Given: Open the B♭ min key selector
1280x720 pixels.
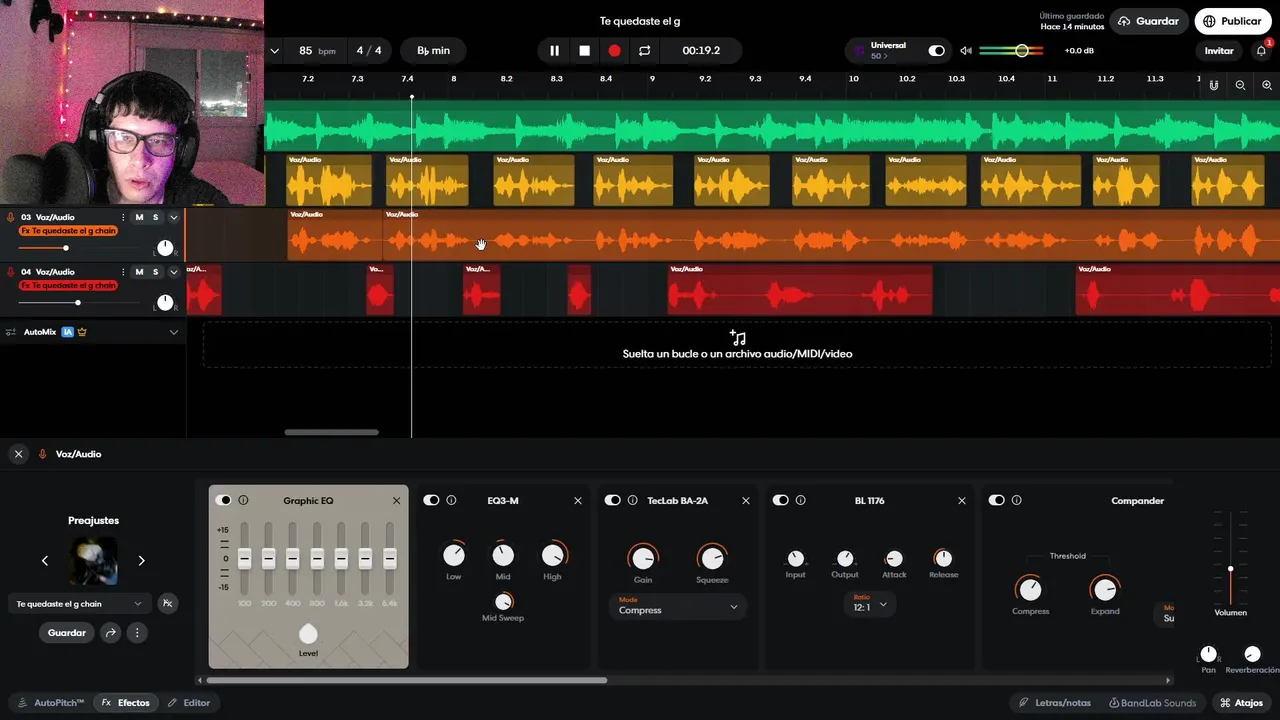Looking at the screenshot, I should tap(433, 51).
